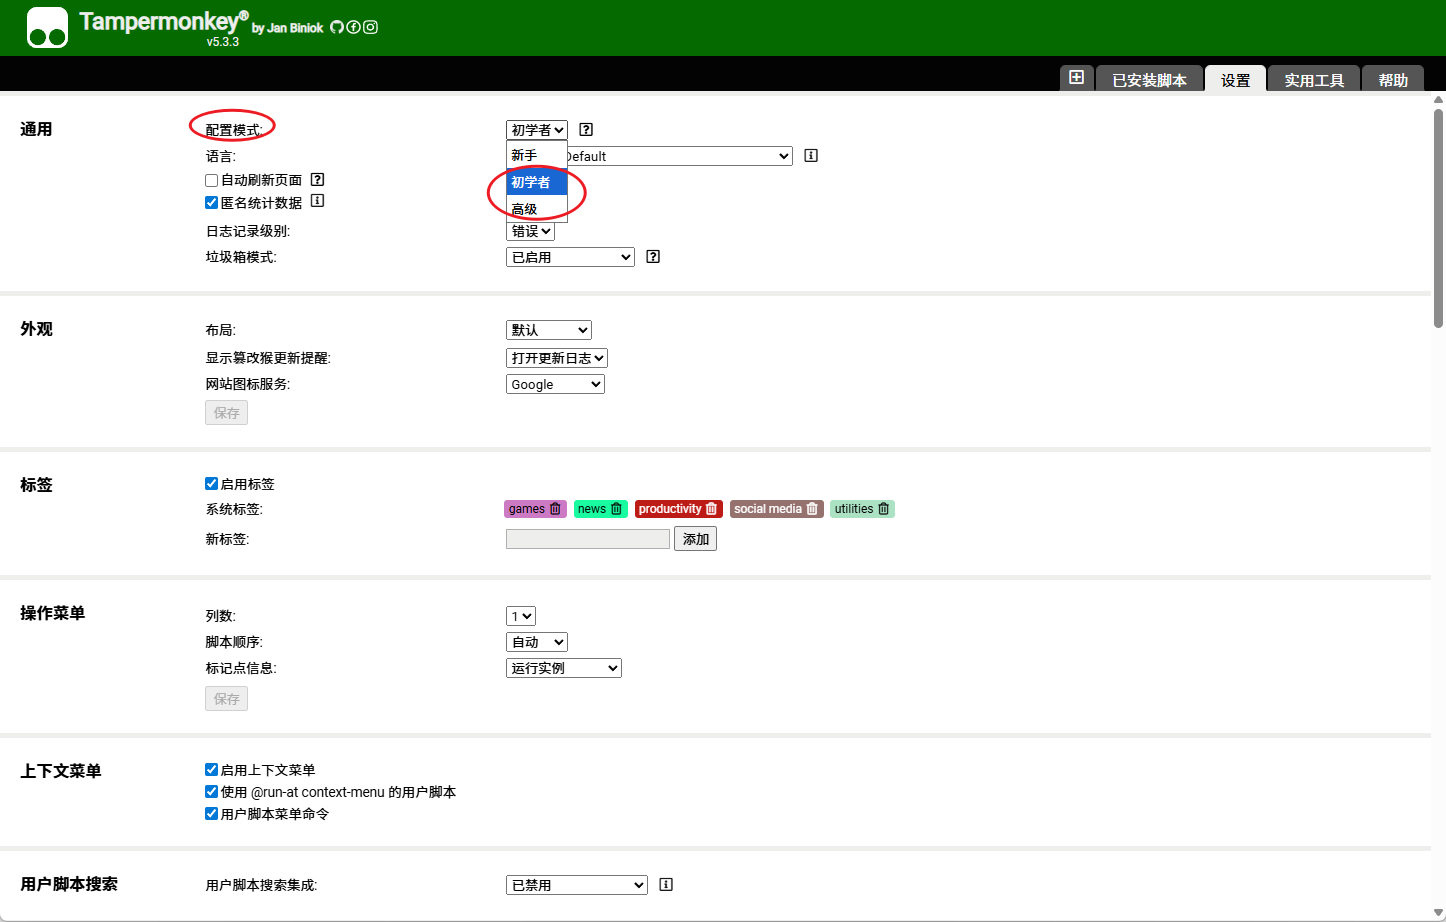Open help icon next to 自动刷新页面
The width and height of the screenshot is (1446, 922).
pos(317,179)
